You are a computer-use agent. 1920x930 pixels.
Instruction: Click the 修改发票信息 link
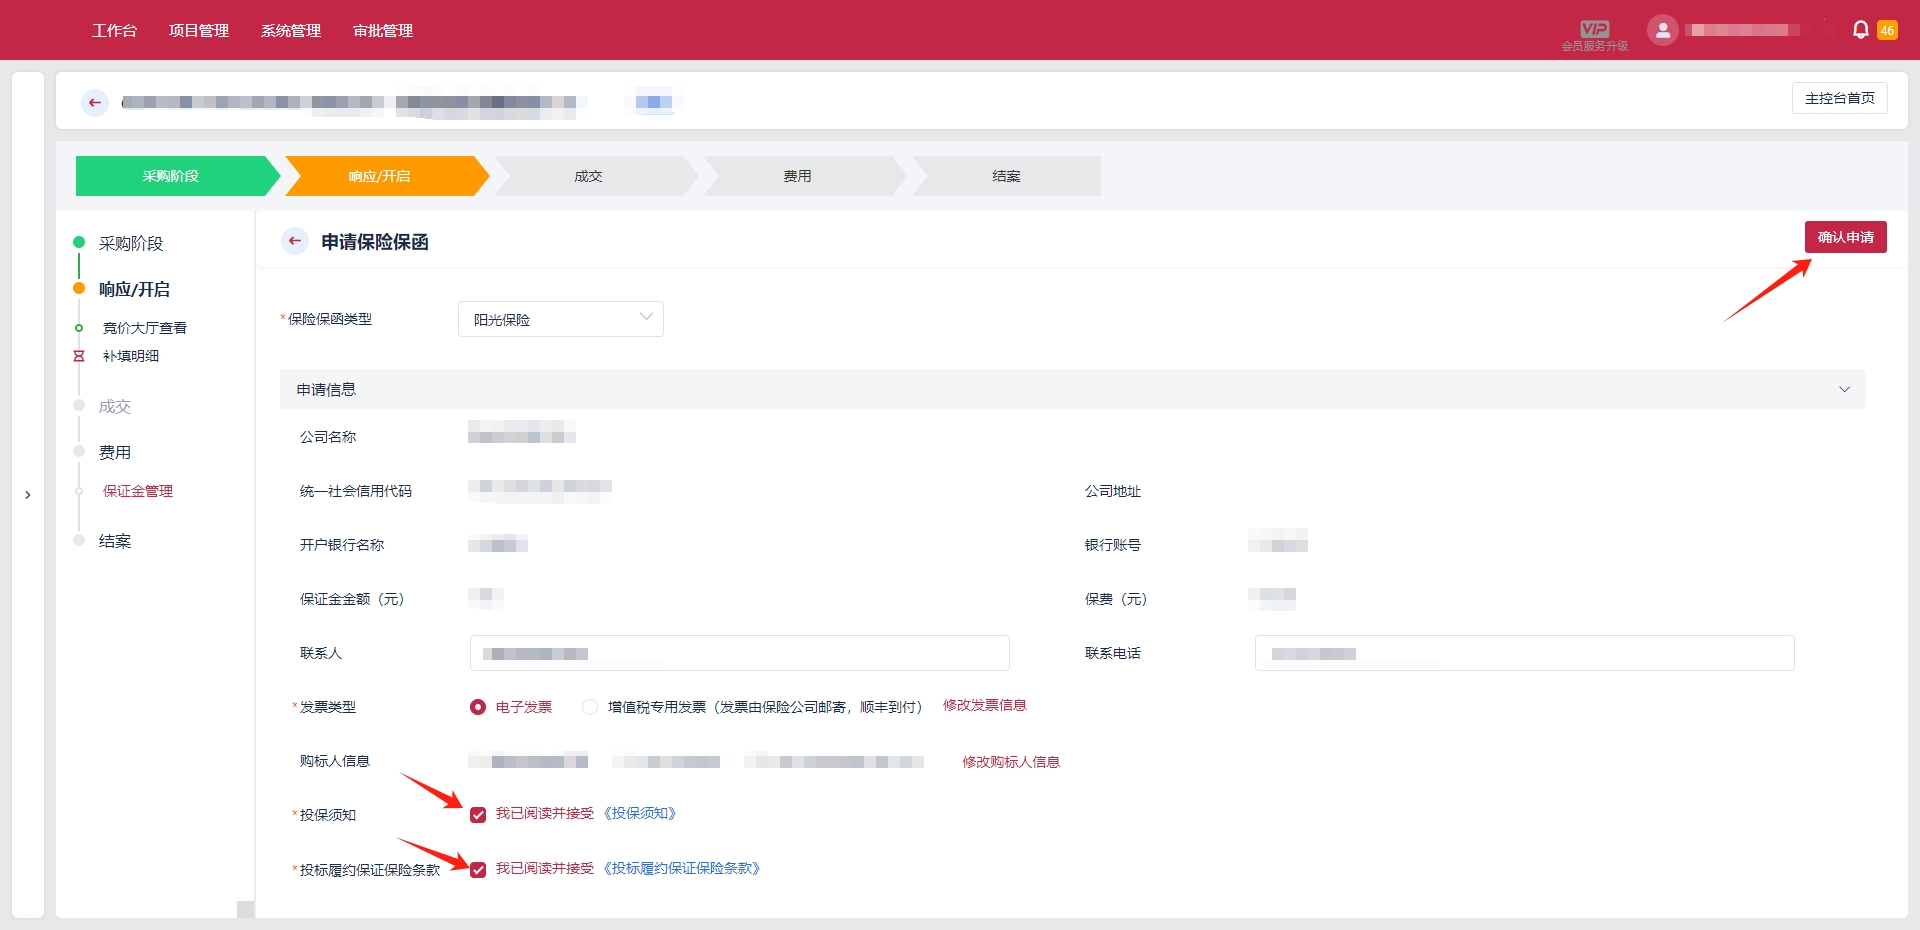click(x=984, y=705)
